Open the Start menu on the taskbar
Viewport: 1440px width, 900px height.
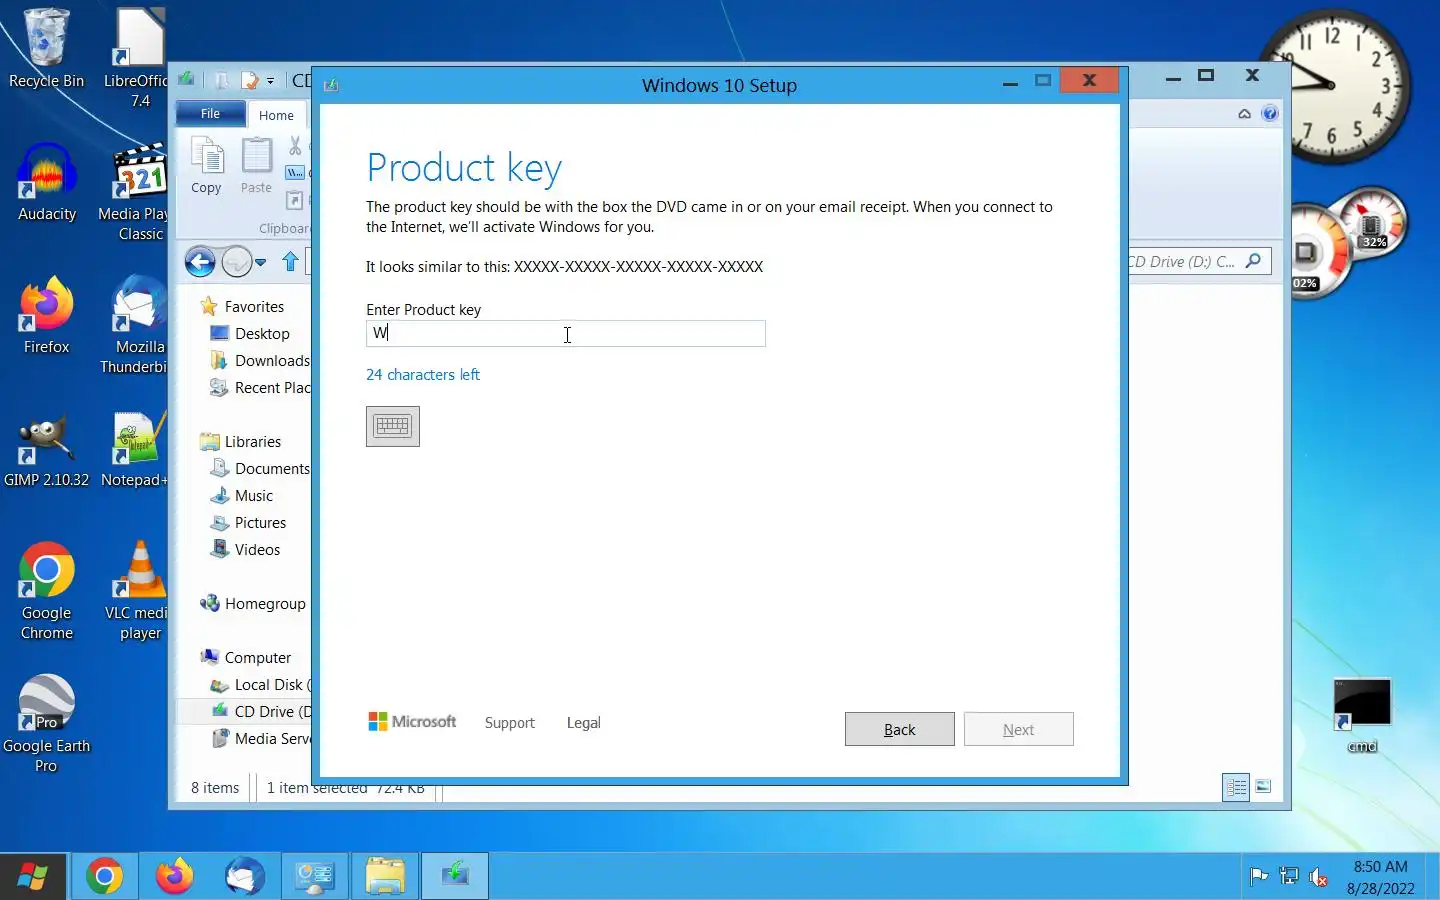[33, 877]
